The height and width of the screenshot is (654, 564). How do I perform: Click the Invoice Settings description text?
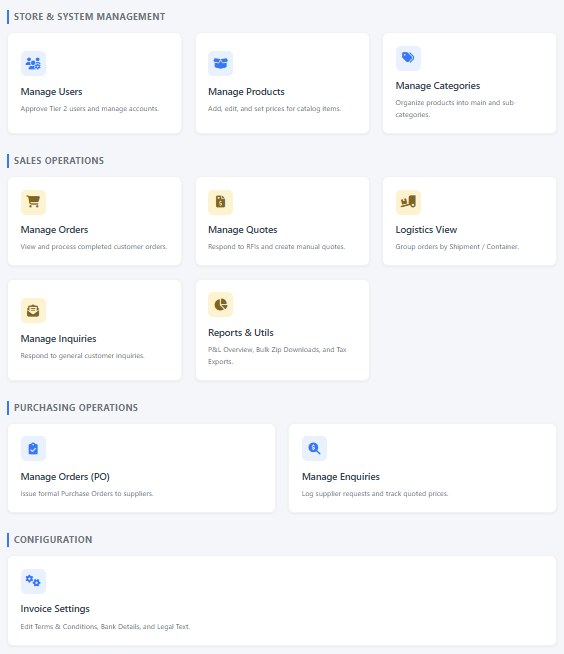(105, 626)
